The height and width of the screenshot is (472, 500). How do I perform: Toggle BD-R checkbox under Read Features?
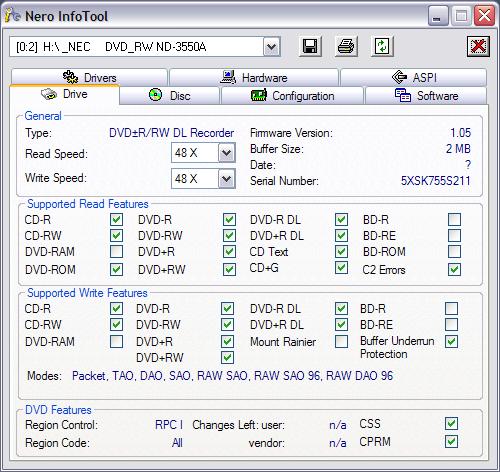click(x=455, y=220)
